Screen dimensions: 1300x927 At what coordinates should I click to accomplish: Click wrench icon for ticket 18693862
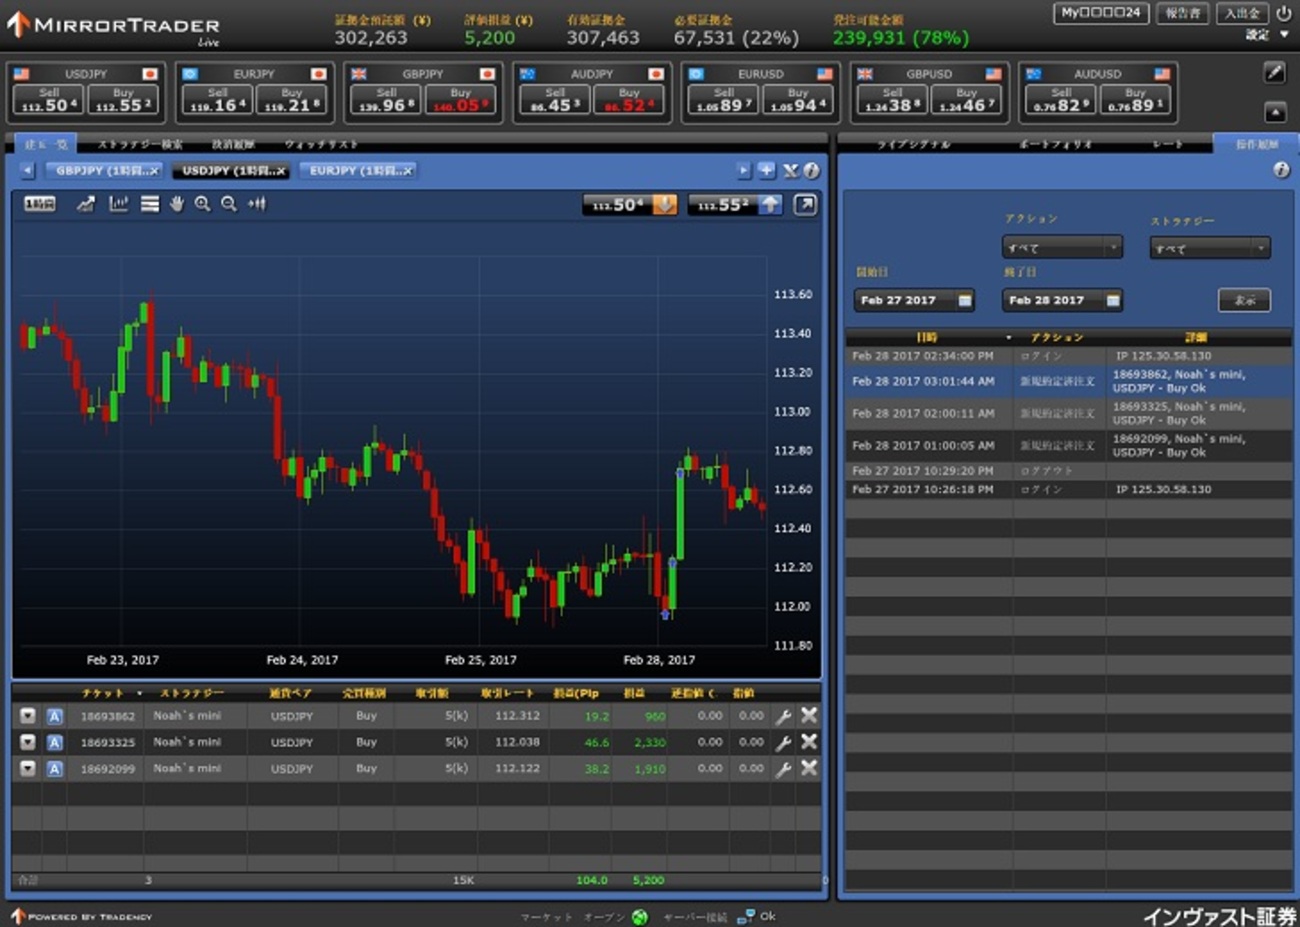click(784, 716)
